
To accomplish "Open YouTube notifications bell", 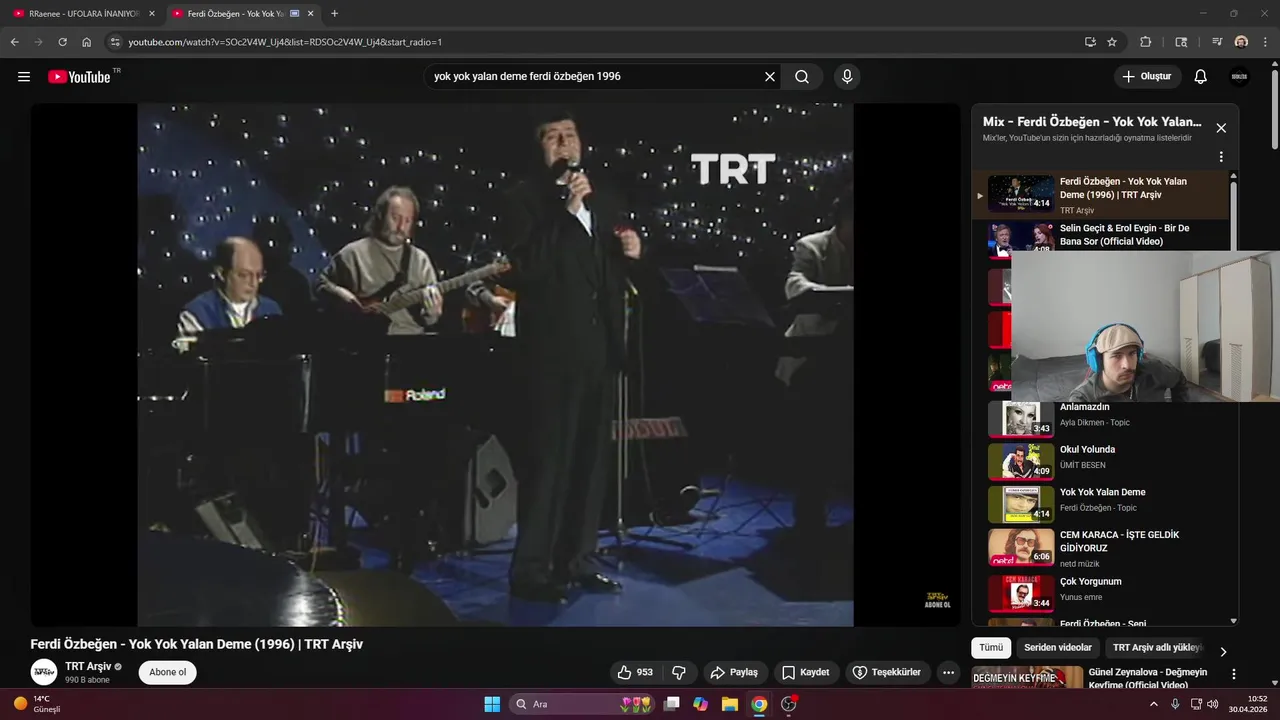I will 1201,77.
